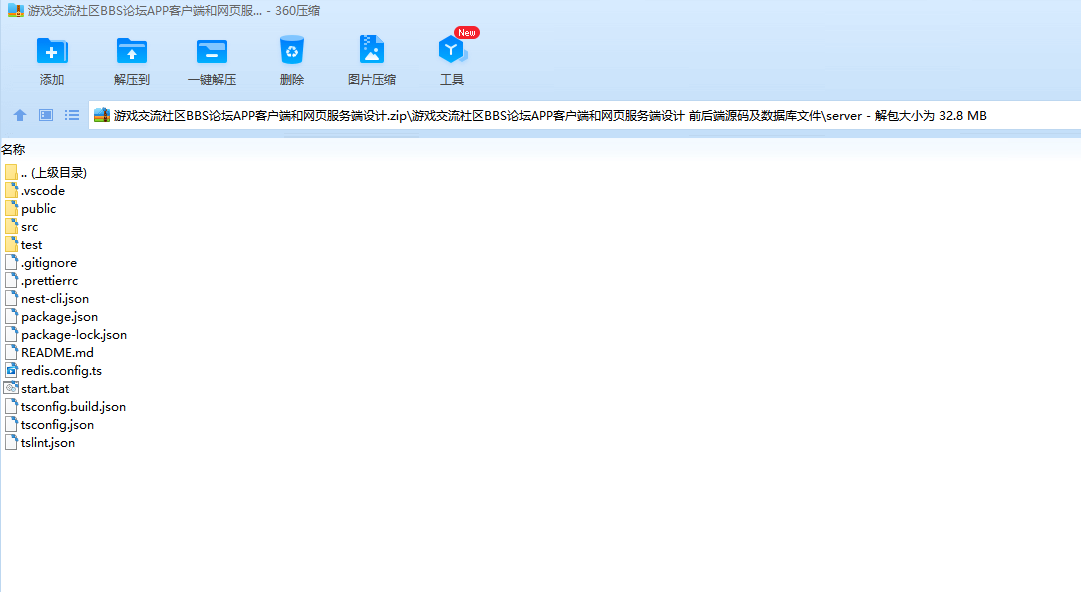
Task: Select the README.md file
Action: point(49,351)
